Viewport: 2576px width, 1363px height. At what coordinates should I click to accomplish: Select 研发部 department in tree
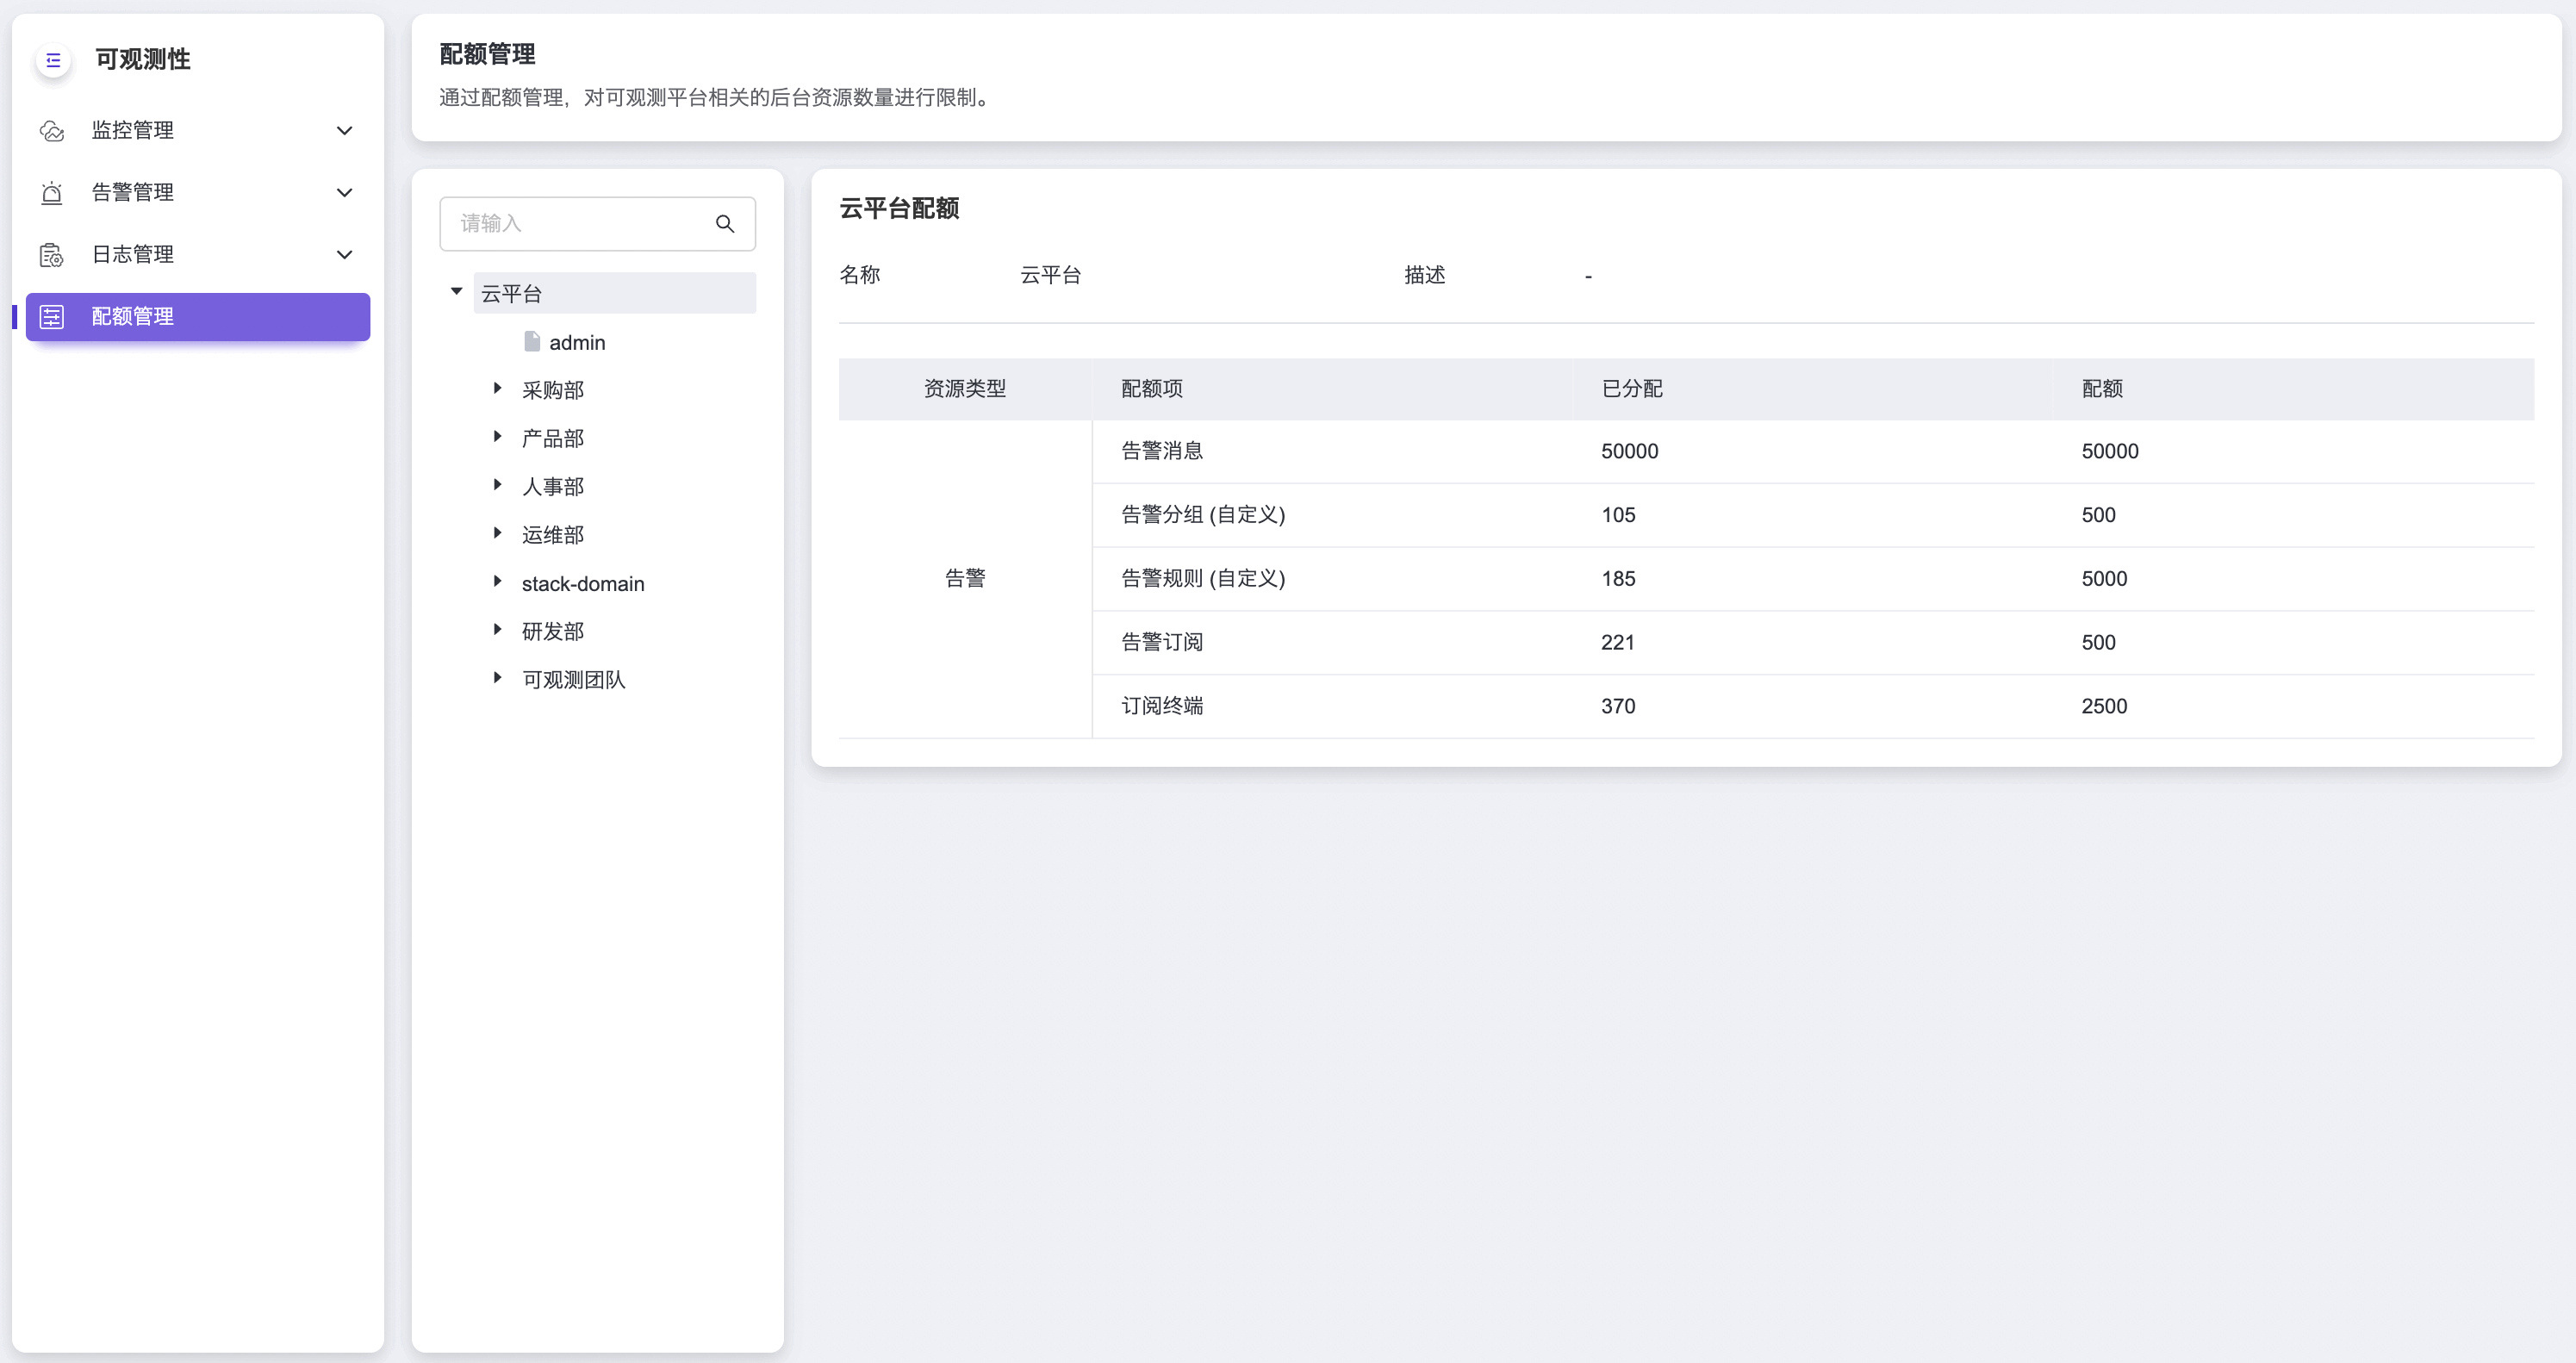553,632
